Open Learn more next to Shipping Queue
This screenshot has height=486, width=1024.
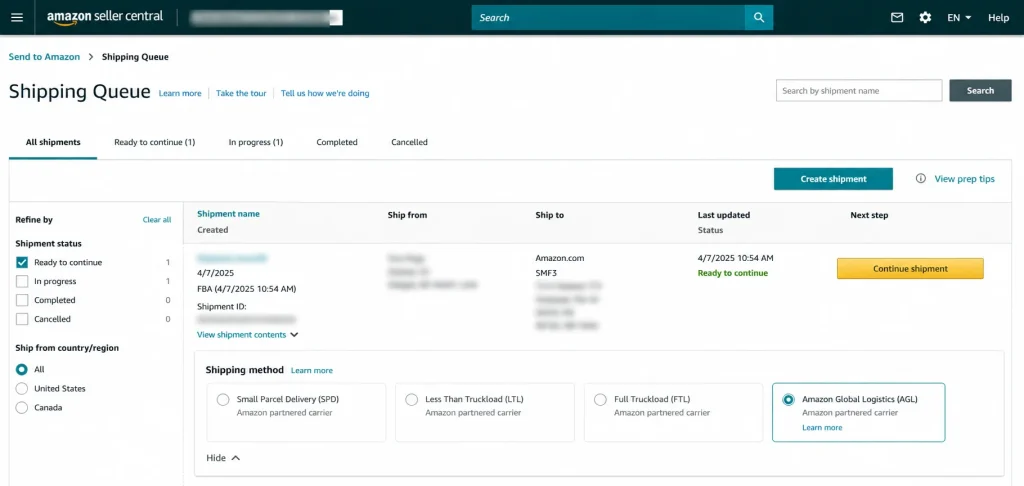click(x=180, y=93)
